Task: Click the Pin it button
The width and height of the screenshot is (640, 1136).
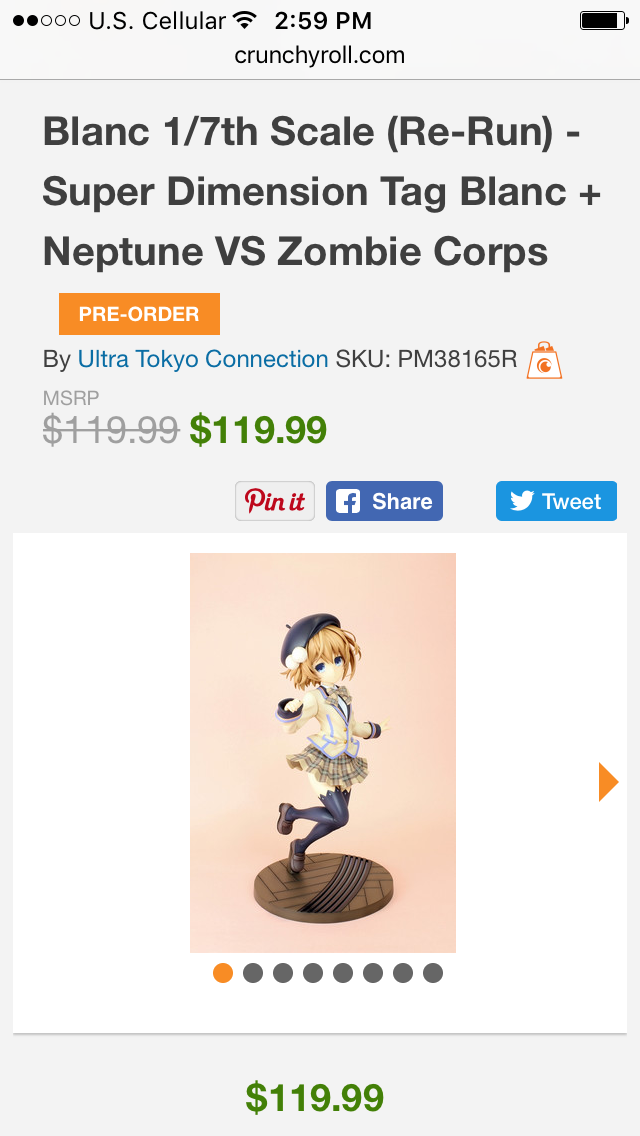Action: pos(275,501)
